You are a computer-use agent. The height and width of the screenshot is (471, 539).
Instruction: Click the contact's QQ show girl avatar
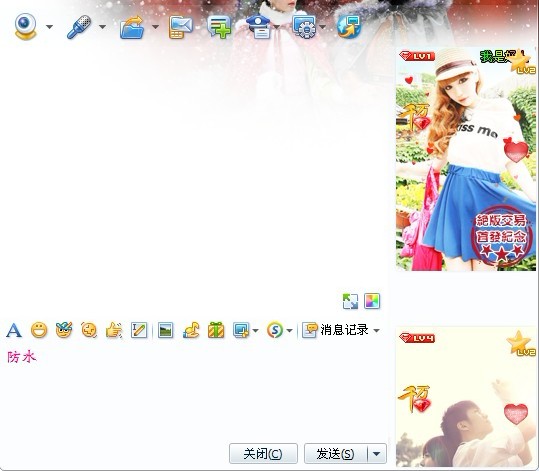pyautogui.click(x=466, y=159)
